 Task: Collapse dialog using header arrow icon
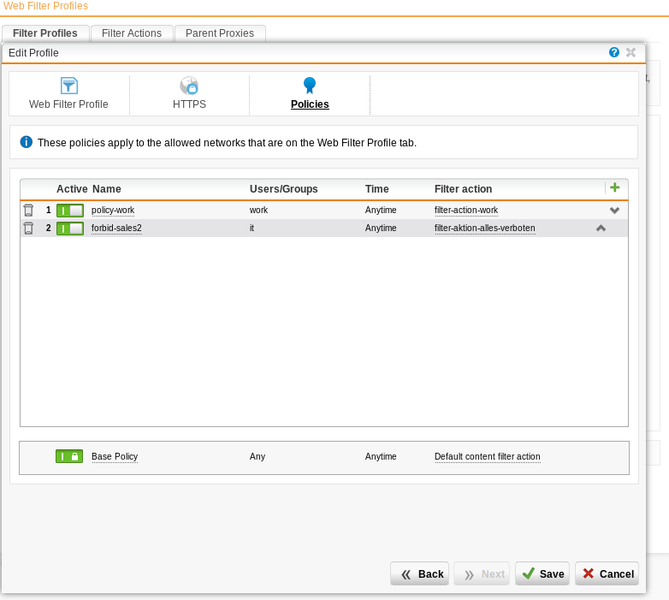click(629, 52)
